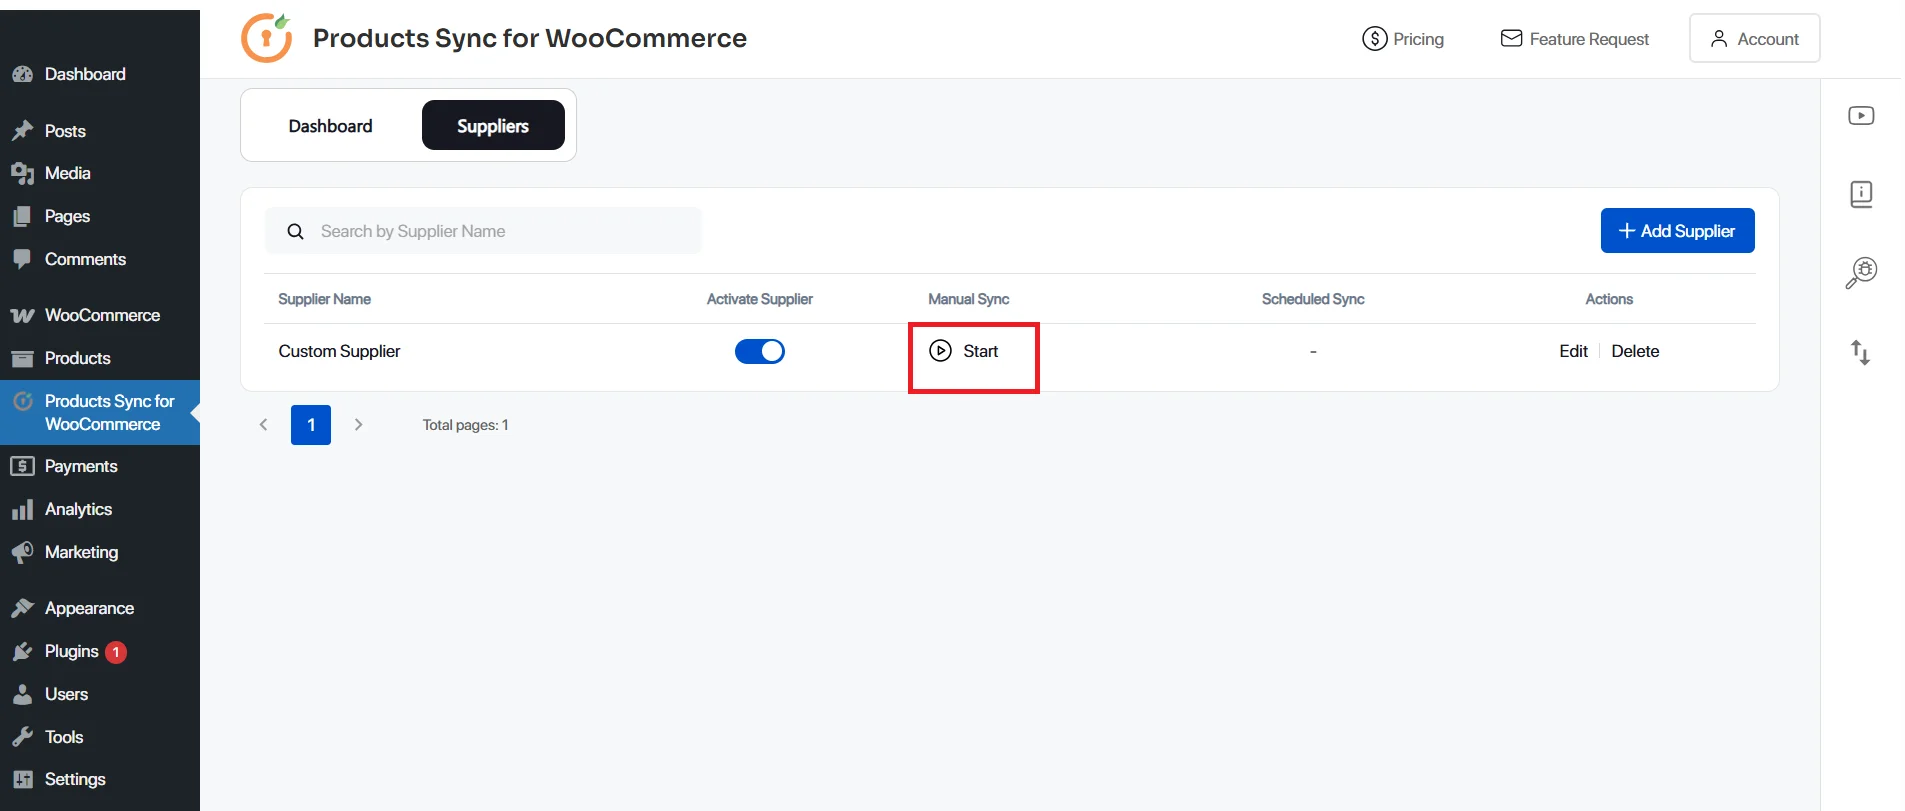Image resolution: width=1905 pixels, height=811 pixels.
Task: Click the Analytics bar chart icon
Action: (22, 510)
